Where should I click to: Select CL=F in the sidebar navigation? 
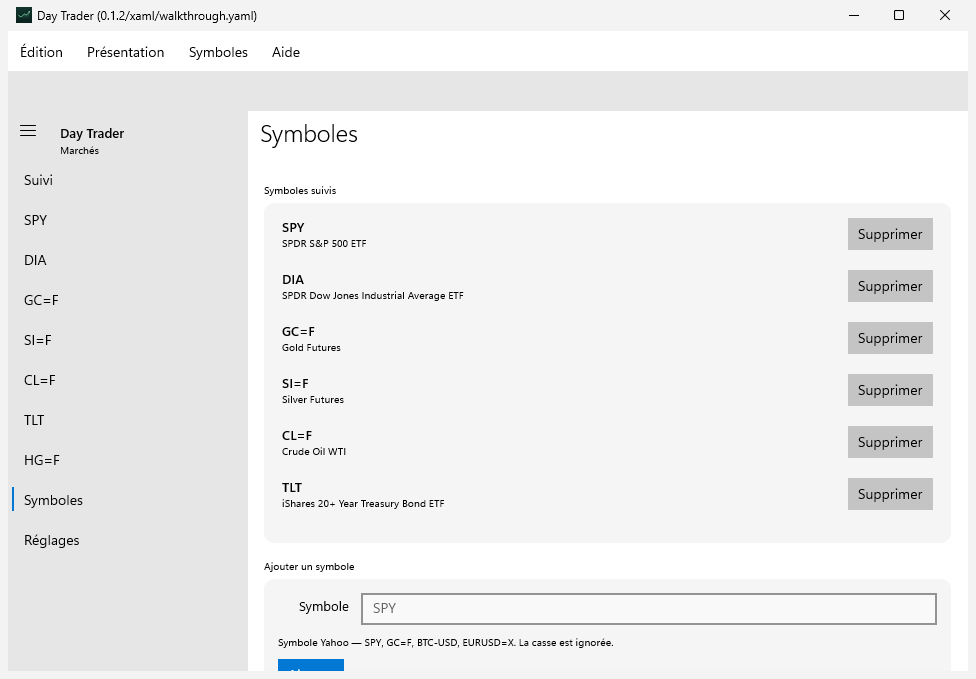[x=128, y=380]
